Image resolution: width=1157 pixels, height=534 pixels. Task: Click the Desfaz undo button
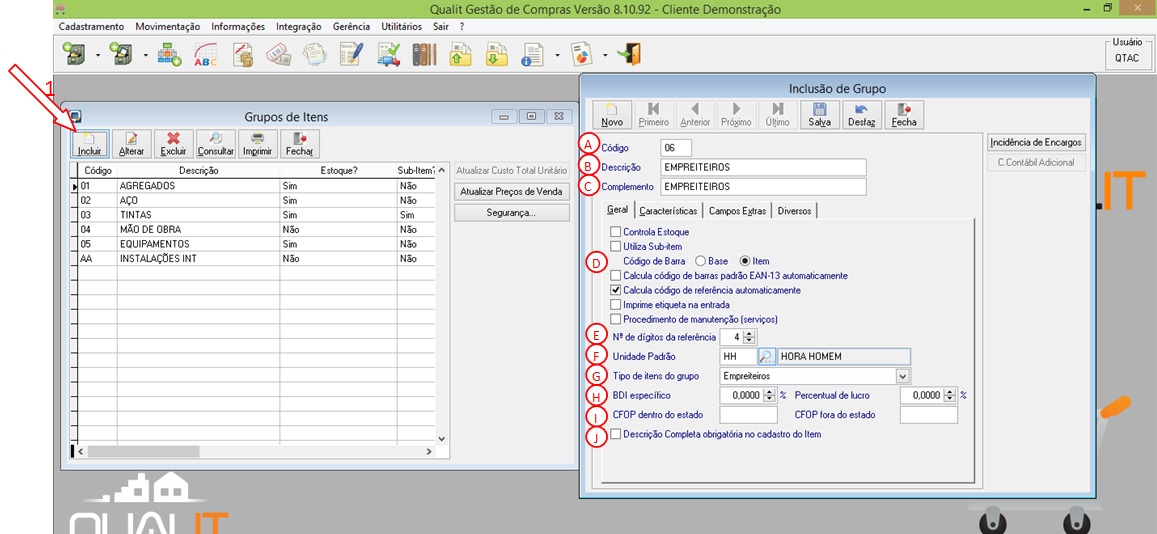point(862,114)
